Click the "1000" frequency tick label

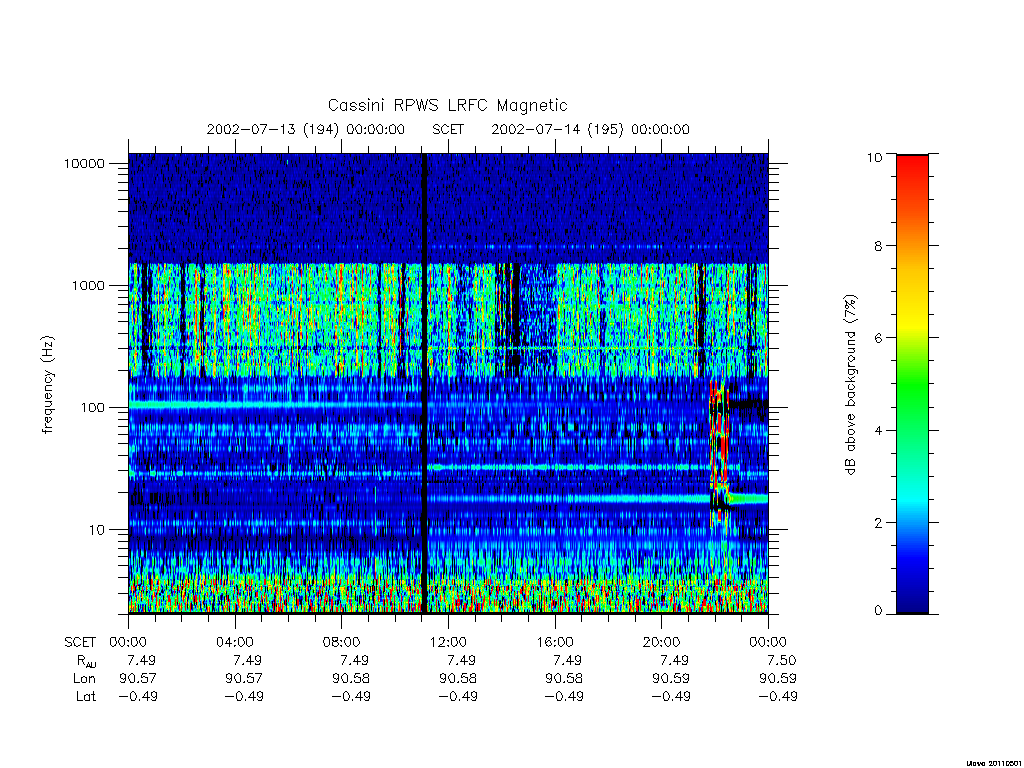click(x=88, y=285)
